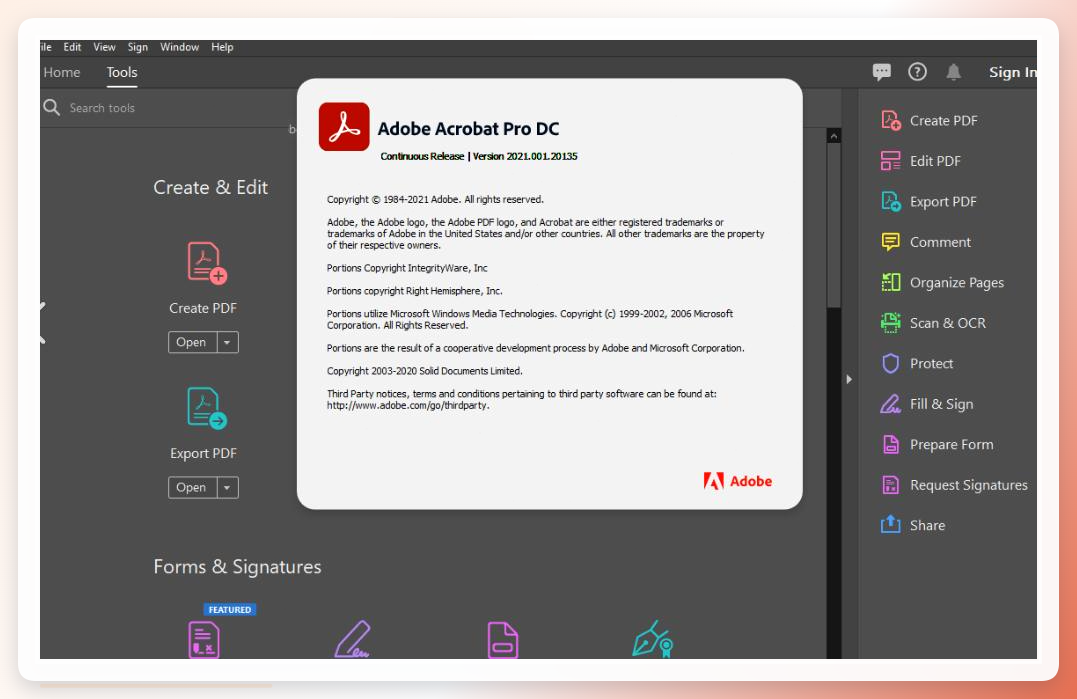The width and height of the screenshot is (1077, 699).
Task: Open the Prepare Form icon under Forms & Signatures
Action: click(503, 639)
